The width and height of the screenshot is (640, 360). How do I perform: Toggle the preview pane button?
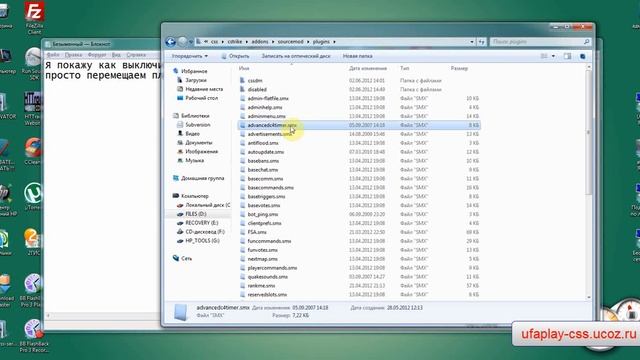tap(567, 56)
